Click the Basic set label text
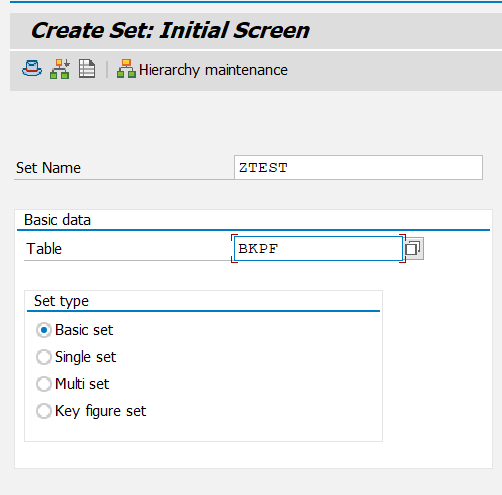The height and width of the screenshot is (495, 502). click(x=84, y=330)
